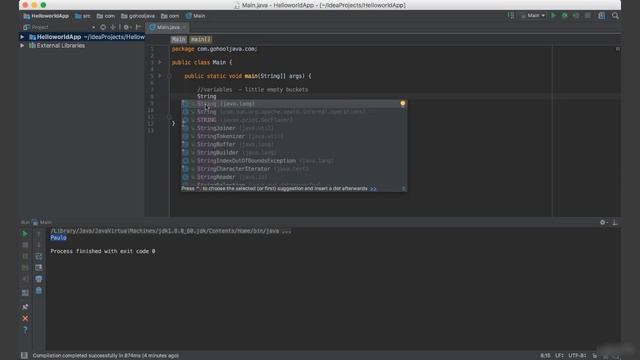Collapse all in the Project panel header
This screenshot has width=640, height=360.
[x=113, y=27]
